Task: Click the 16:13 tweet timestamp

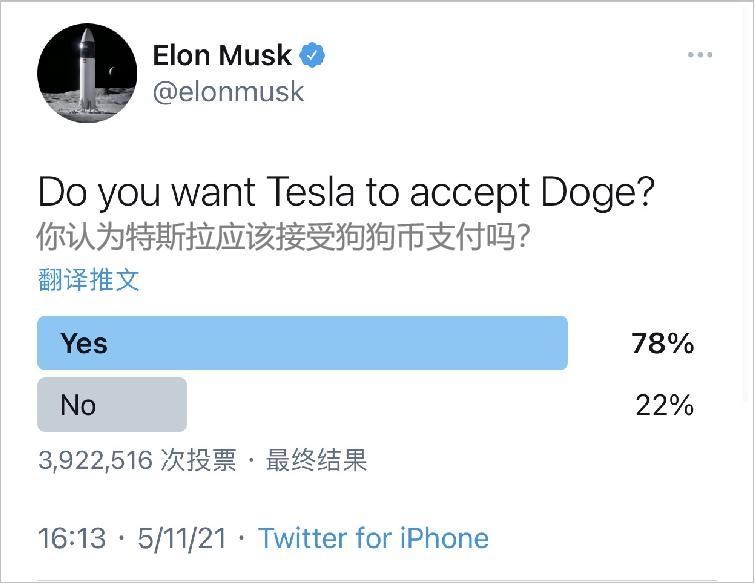Action: coord(71,539)
